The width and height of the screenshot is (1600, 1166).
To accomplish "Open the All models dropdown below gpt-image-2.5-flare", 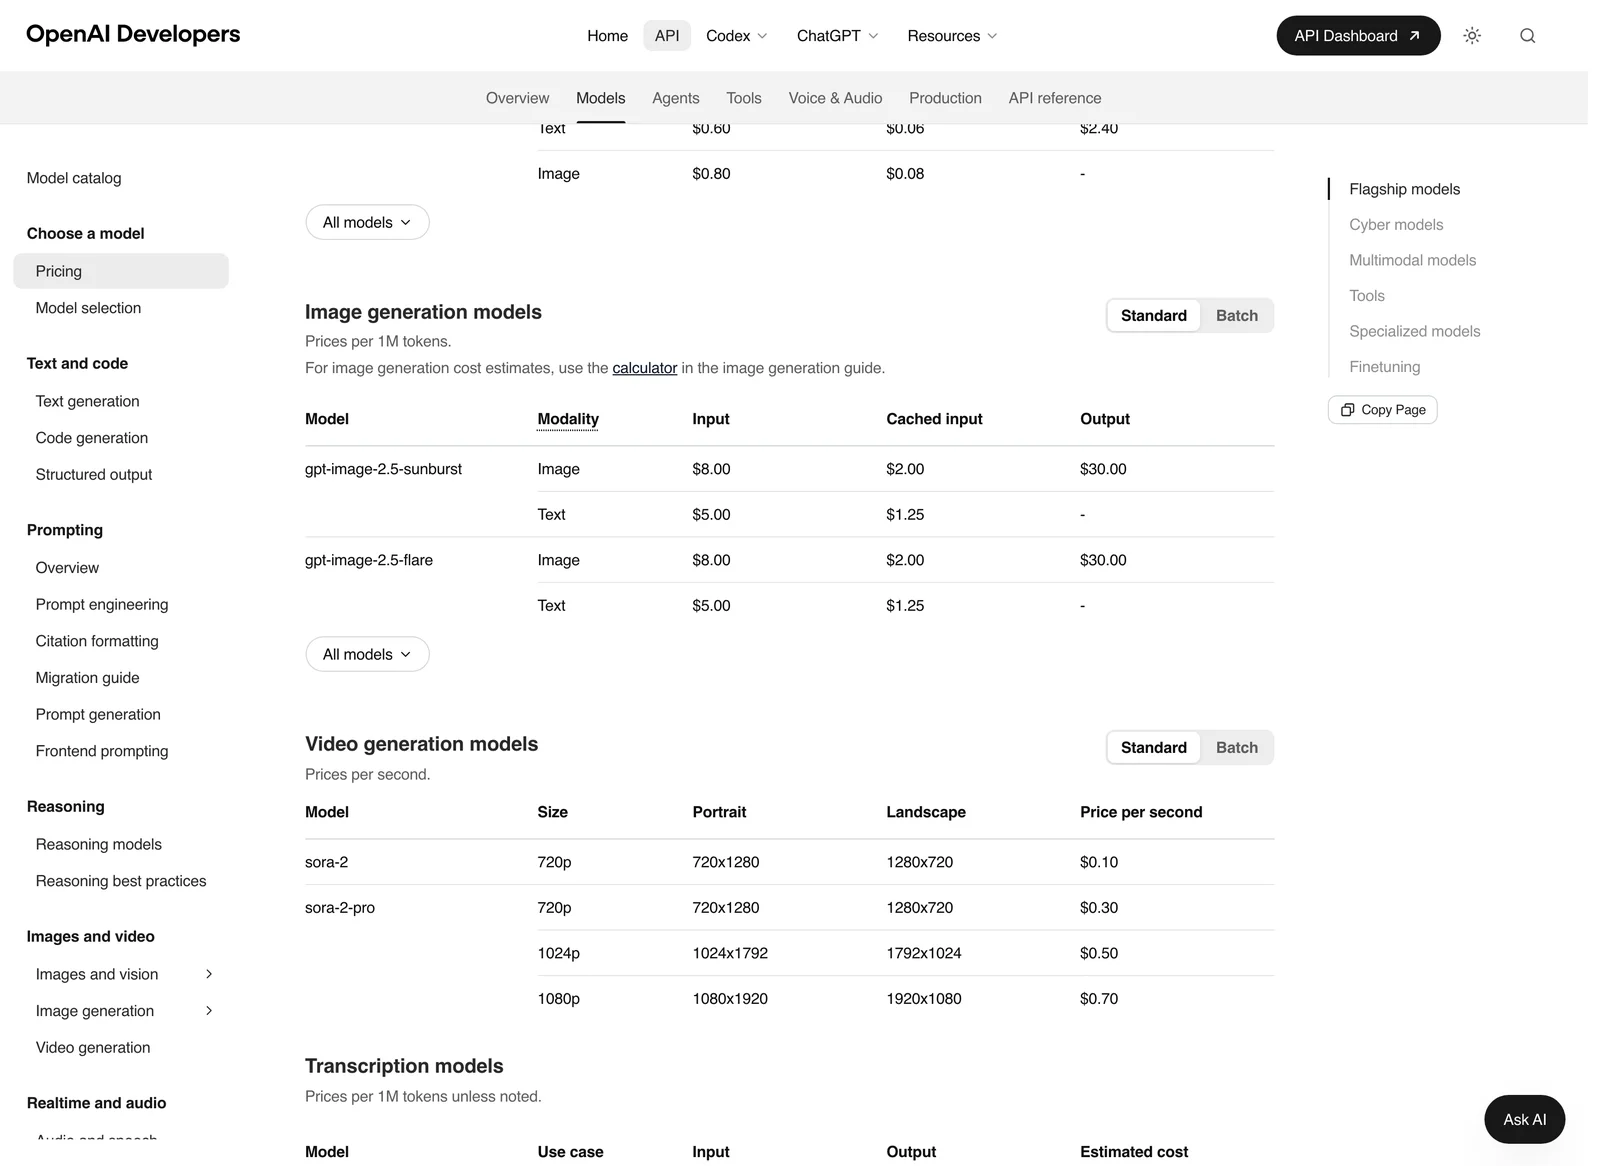I will (367, 654).
